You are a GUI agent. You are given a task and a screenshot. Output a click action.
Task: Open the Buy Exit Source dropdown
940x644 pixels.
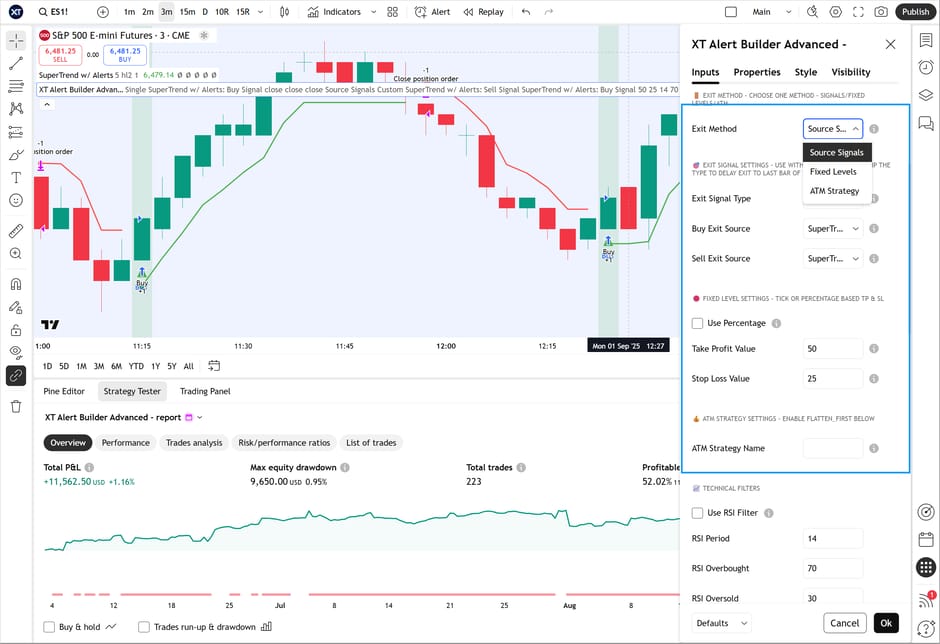tap(833, 228)
